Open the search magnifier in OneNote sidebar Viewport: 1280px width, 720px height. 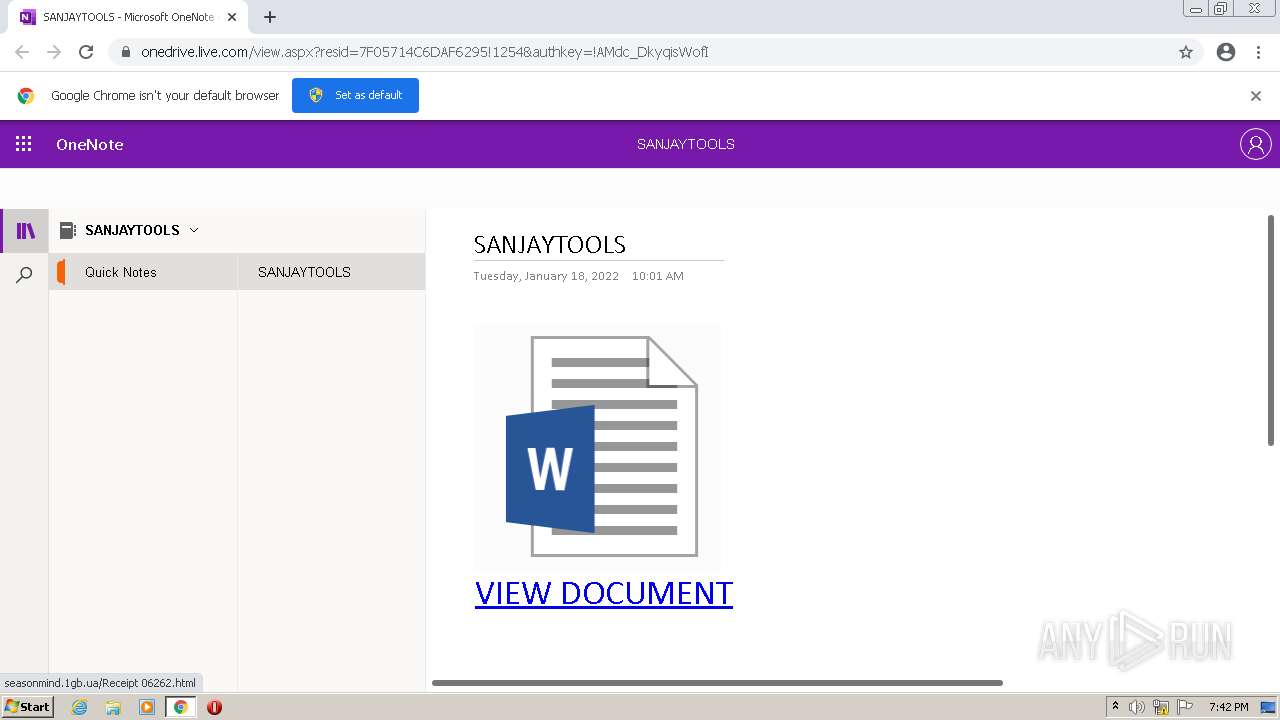pyautogui.click(x=25, y=275)
